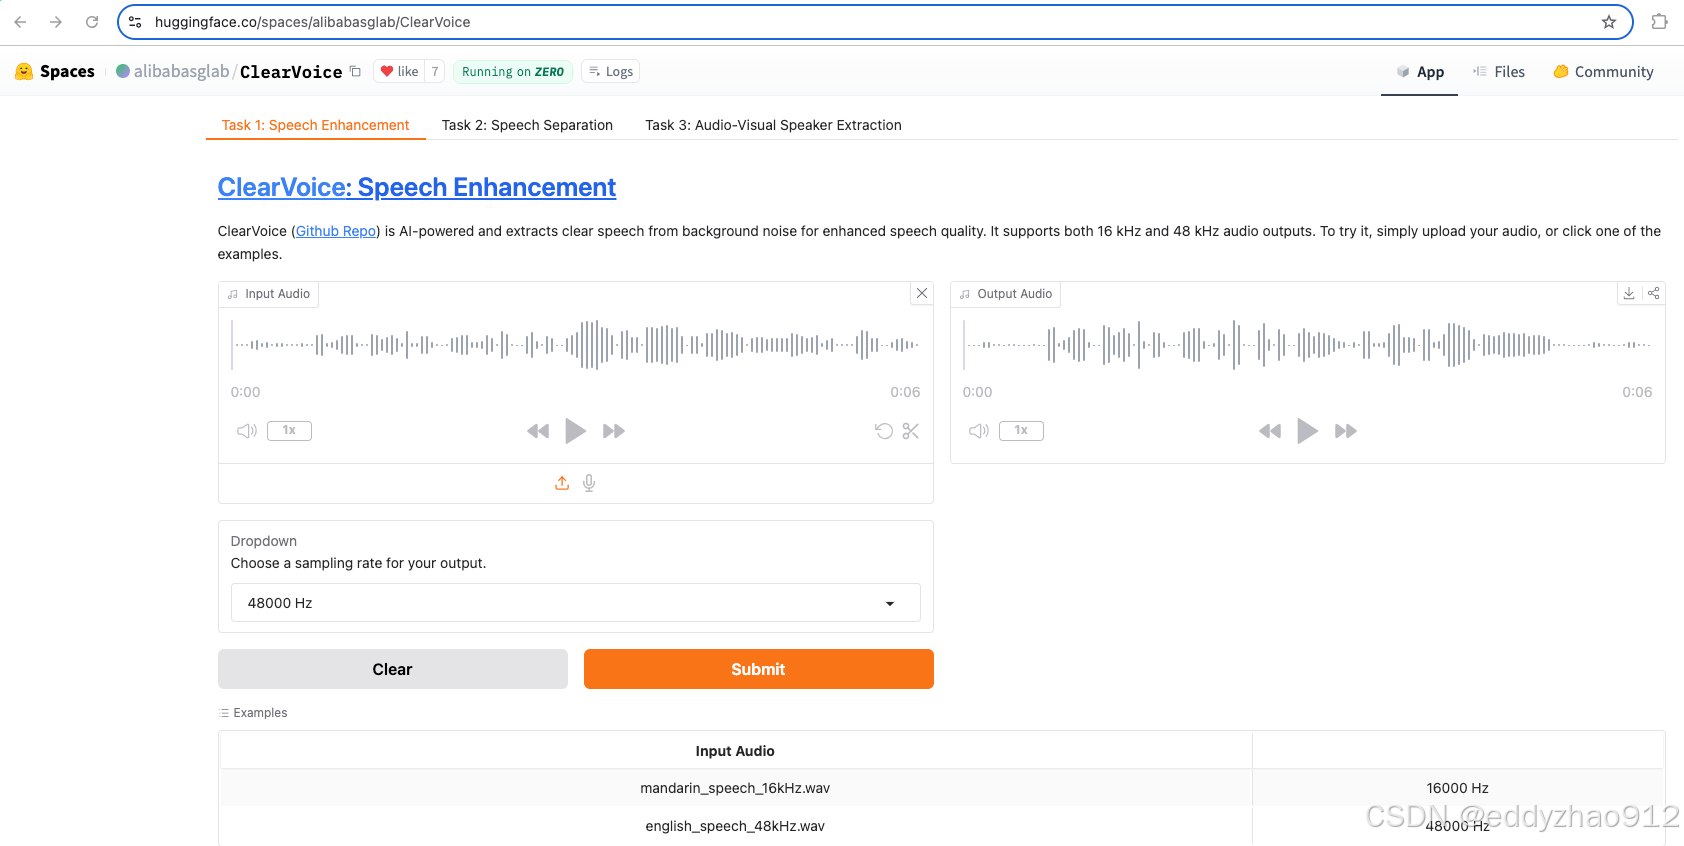Play Input Audio

pyautogui.click(x=576, y=431)
